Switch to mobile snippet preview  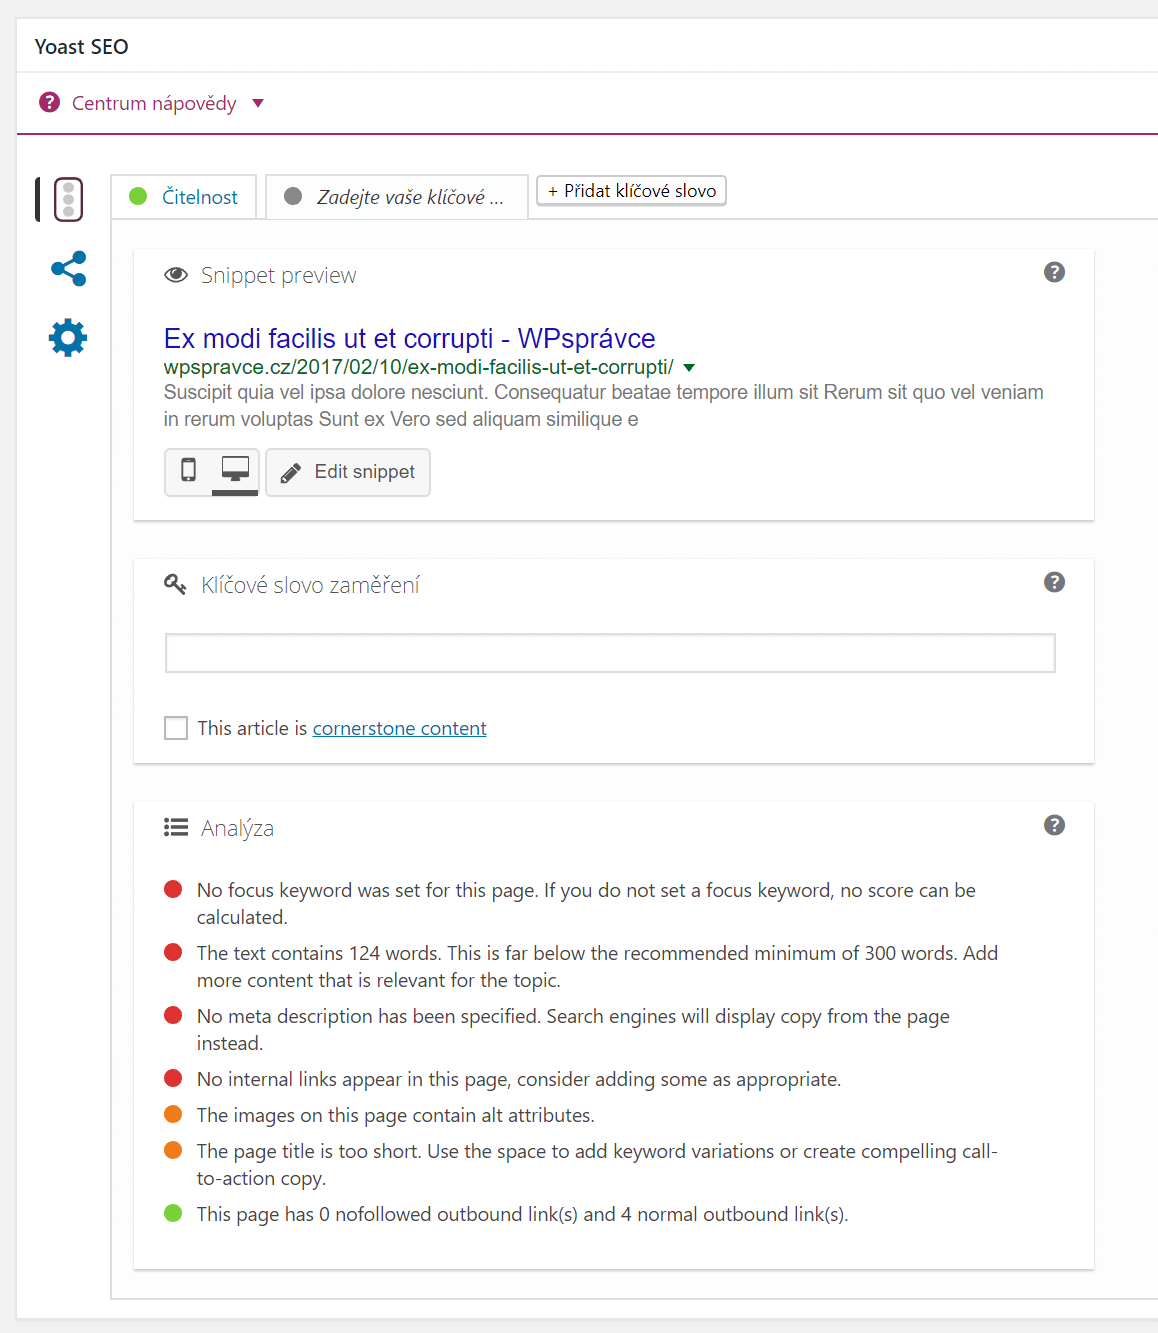188,470
